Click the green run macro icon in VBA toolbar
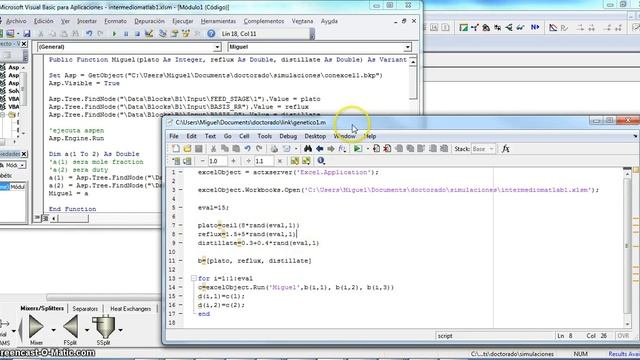Image resolution: width=640 pixels, height=360 pixels. point(114,33)
